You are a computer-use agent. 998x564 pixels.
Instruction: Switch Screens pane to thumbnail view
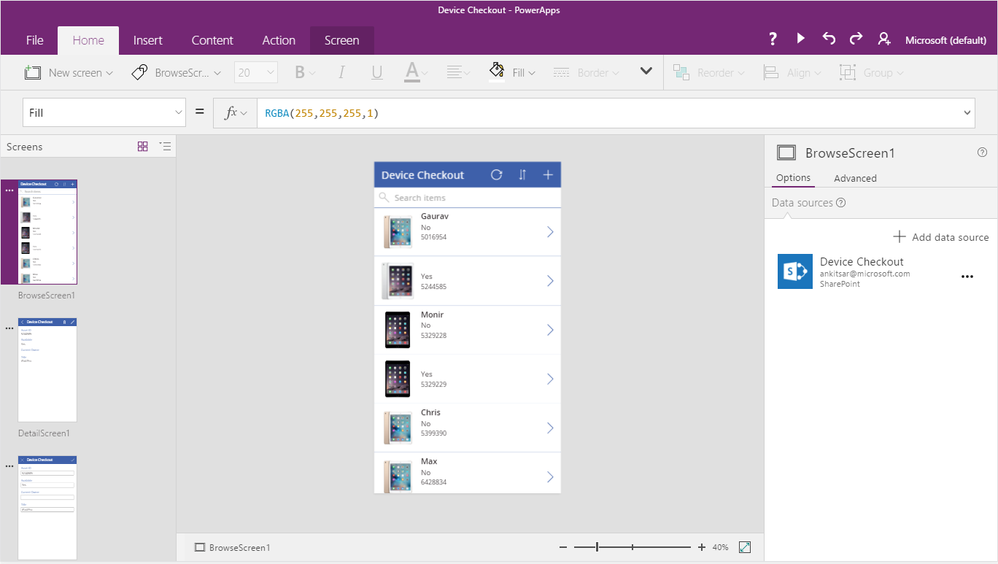tap(143, 146)
